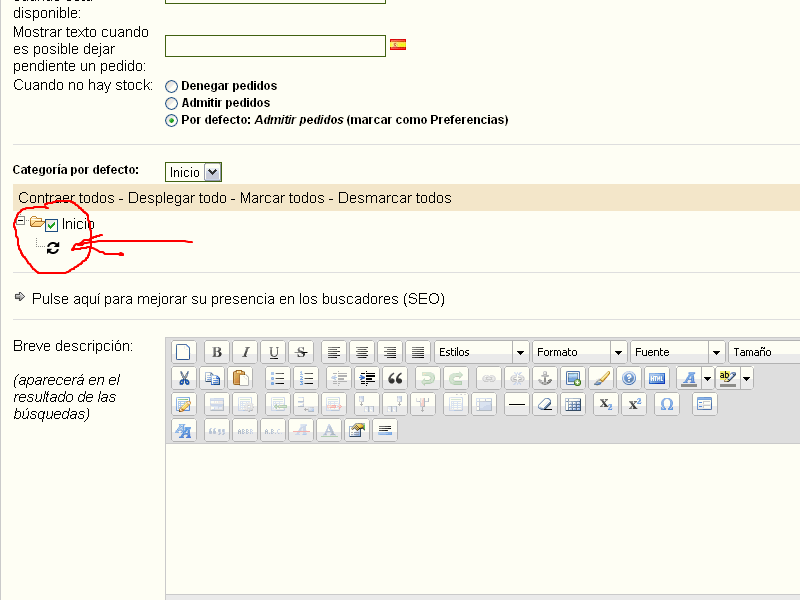Open the Categoría por defecto dropdown
The height and width of the screenshot is (600, 800).
193,172
